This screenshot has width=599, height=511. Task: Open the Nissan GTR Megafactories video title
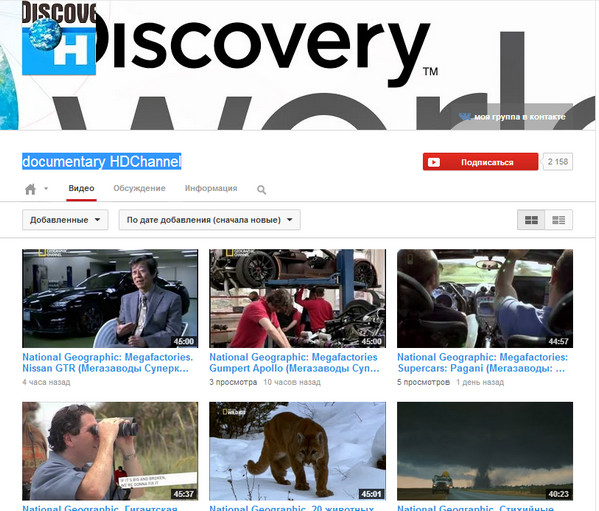[107, 363]
